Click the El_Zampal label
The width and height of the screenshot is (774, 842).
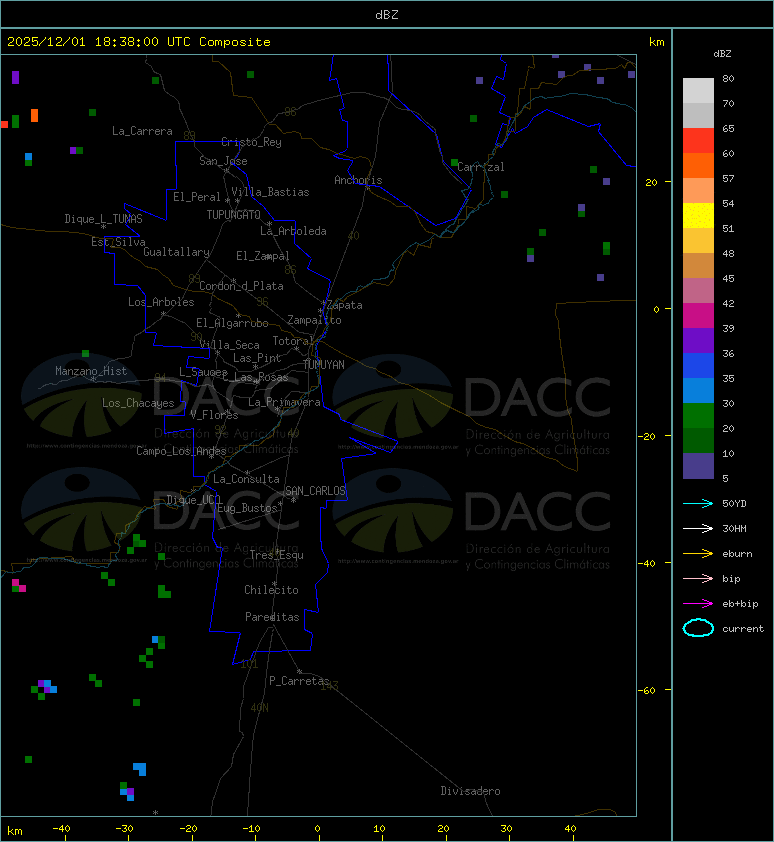pos(263,256)
